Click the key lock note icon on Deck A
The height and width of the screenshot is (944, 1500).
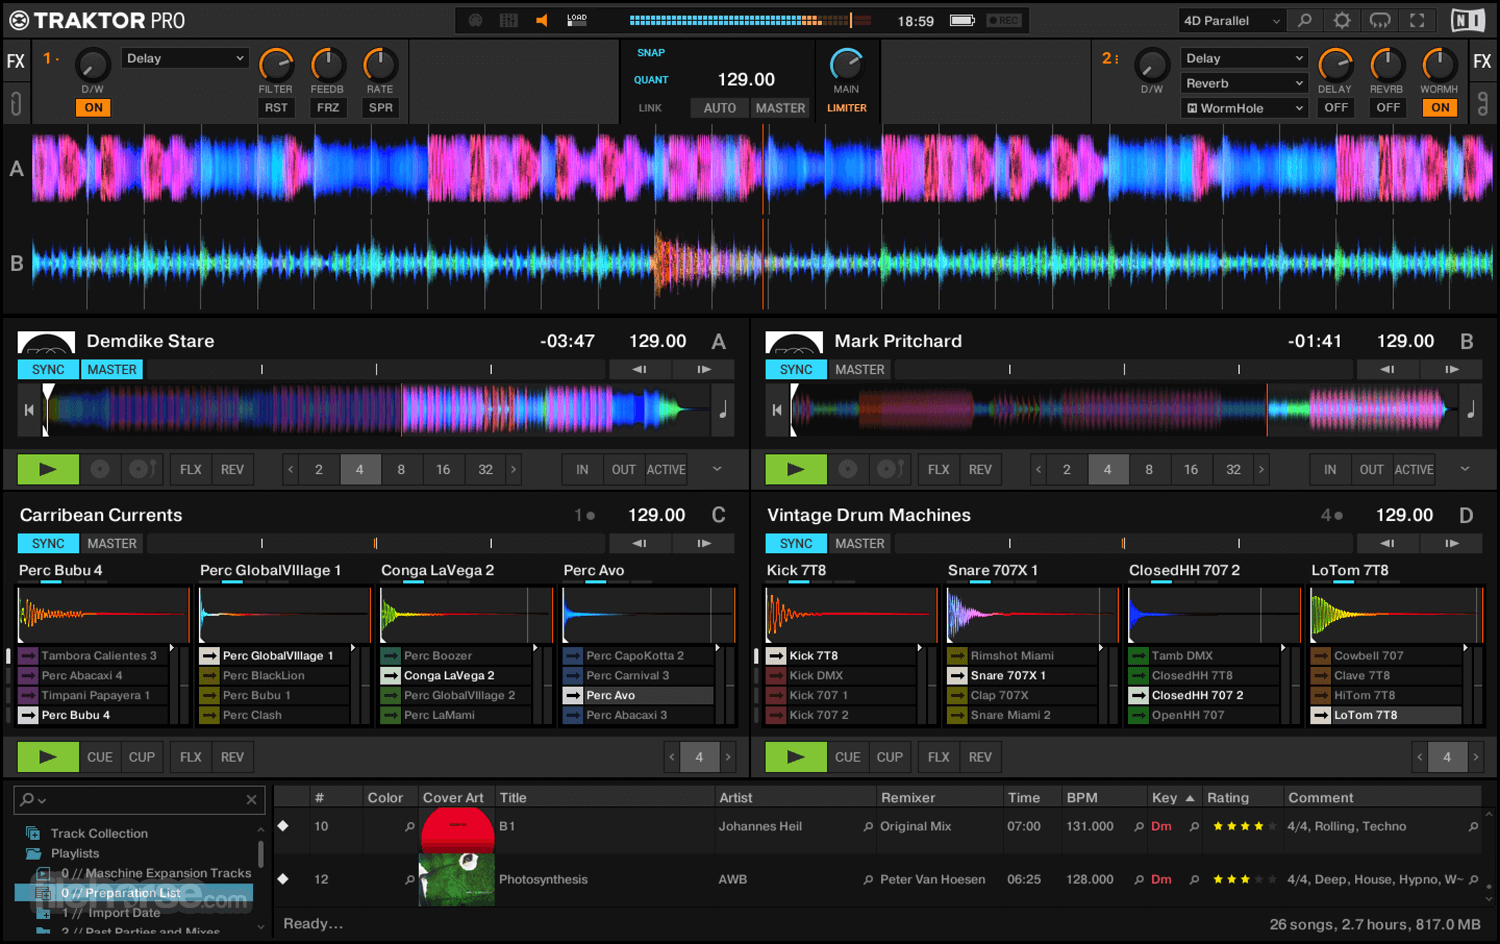722,410
